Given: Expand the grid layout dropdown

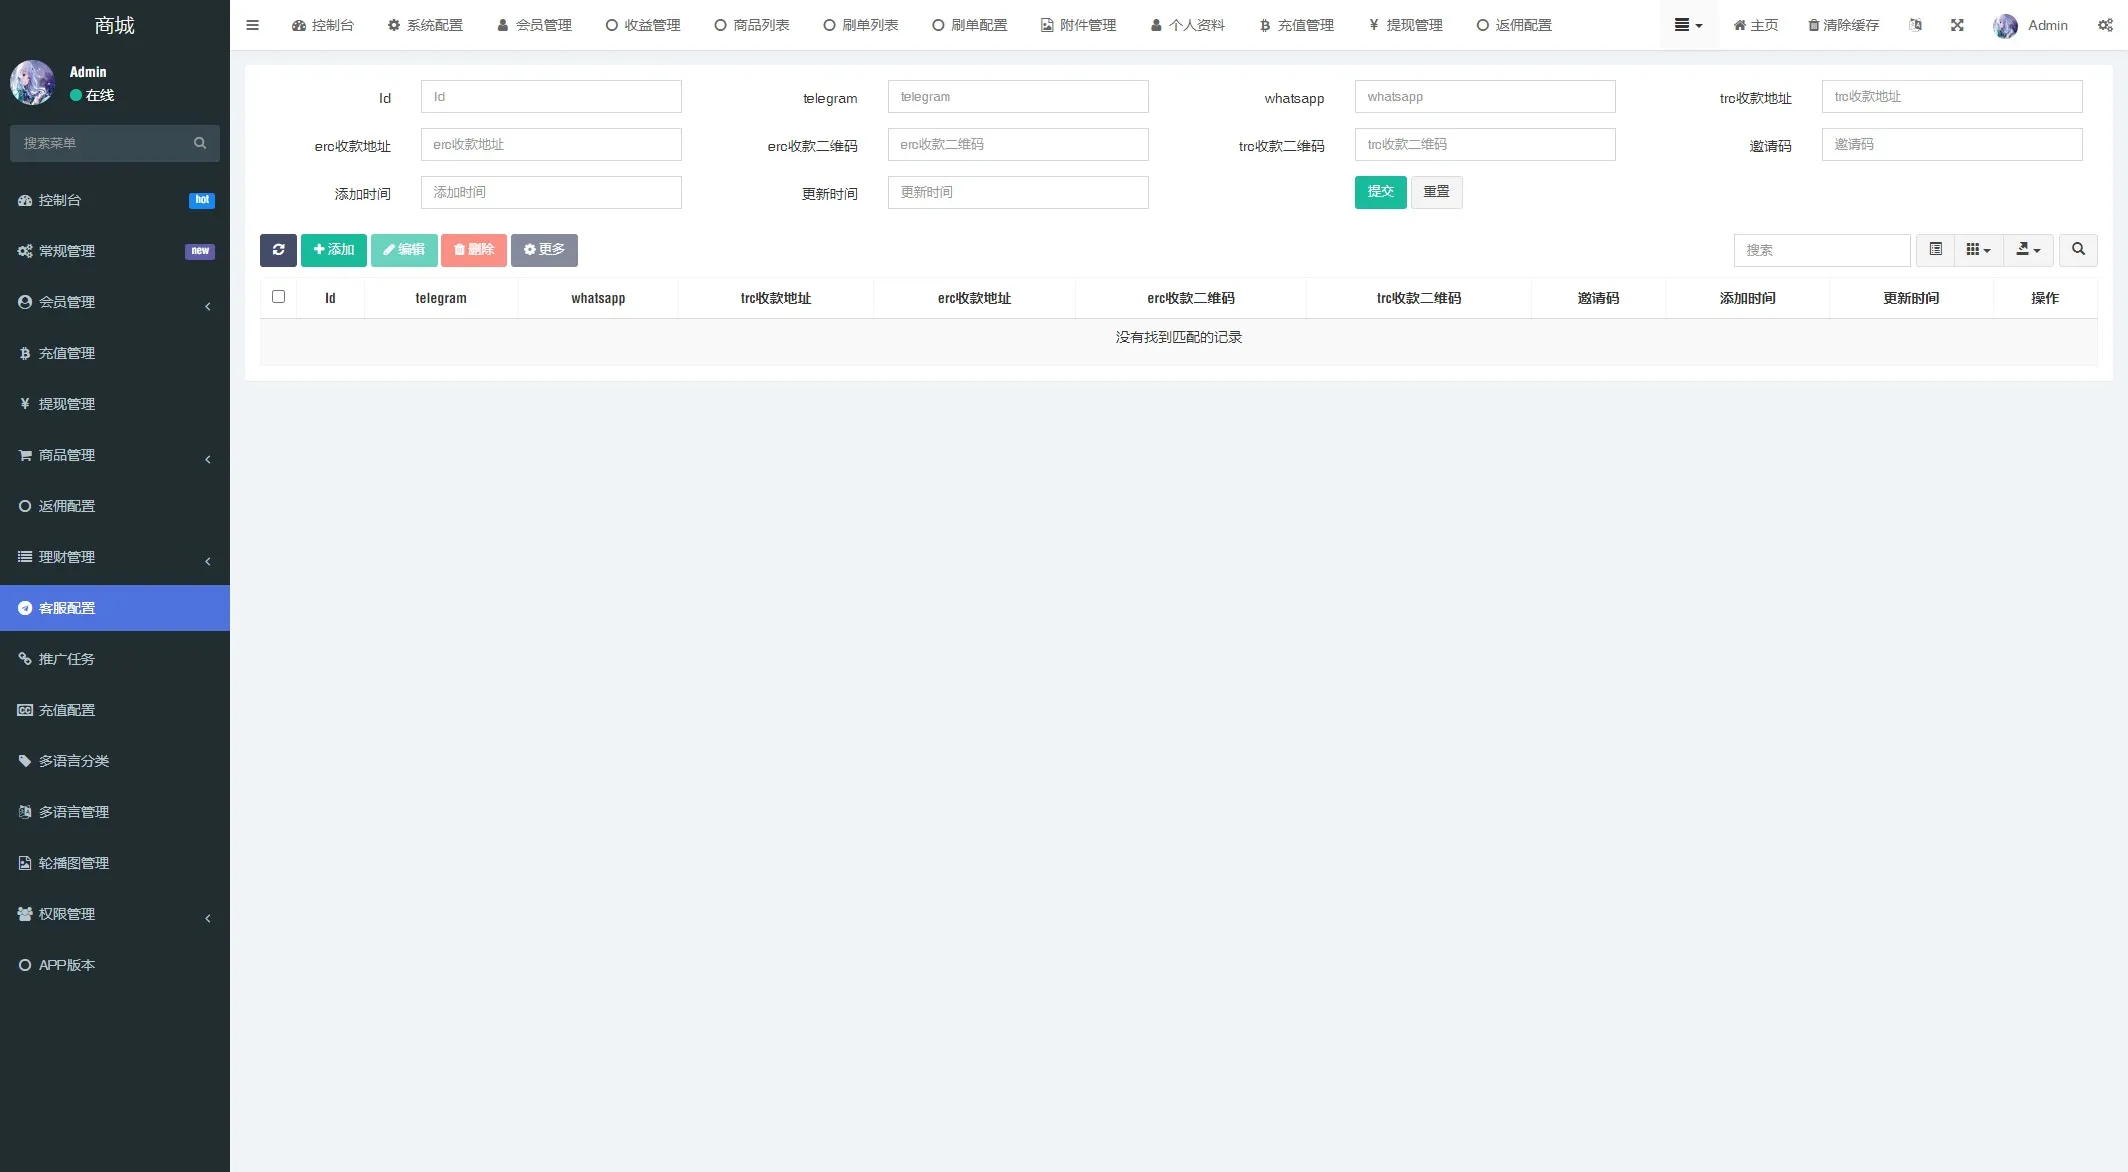Looking at the screenshot, I should [1977, 250].
